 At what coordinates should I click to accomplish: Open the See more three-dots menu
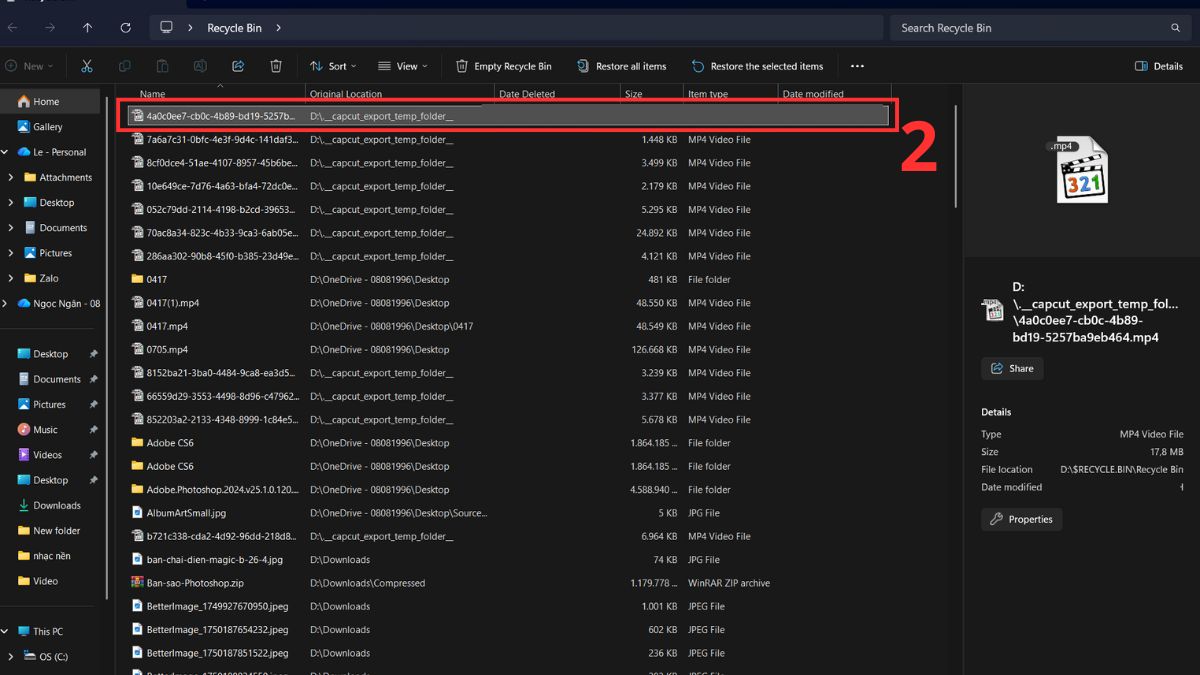point(857,66)
